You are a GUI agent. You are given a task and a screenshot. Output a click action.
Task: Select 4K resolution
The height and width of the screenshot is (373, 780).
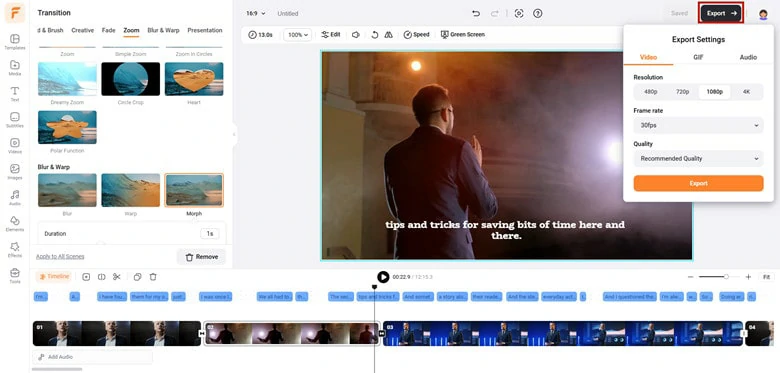(746, 92)
